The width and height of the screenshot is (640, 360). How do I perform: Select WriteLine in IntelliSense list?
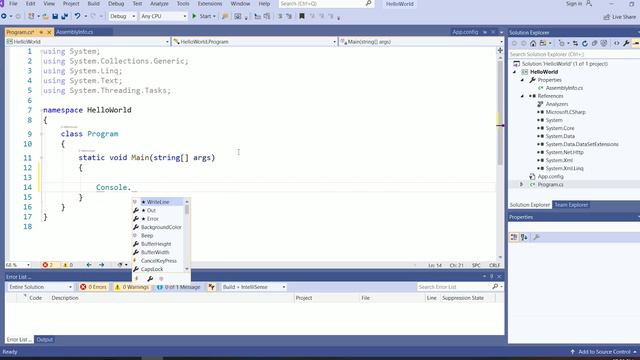[x=158, y=202]
